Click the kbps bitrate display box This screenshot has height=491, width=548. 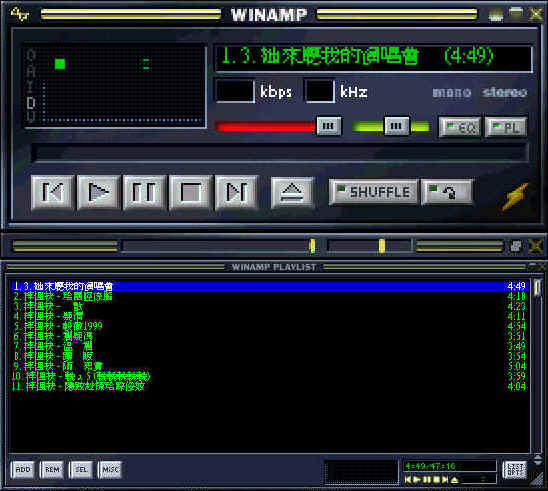(235, 91)
